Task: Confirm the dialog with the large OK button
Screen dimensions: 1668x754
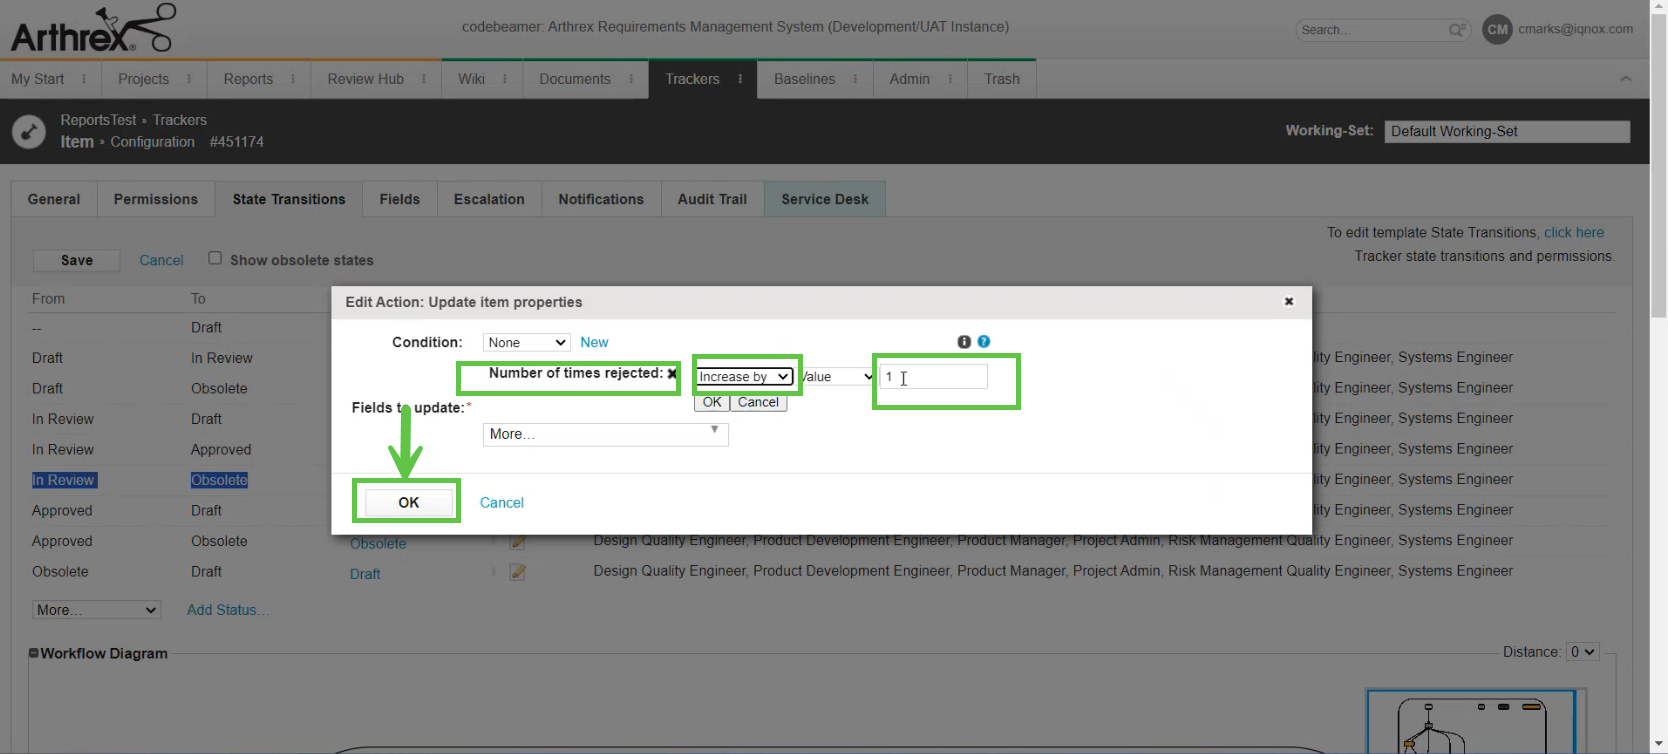Action: (x=408, y=502)
